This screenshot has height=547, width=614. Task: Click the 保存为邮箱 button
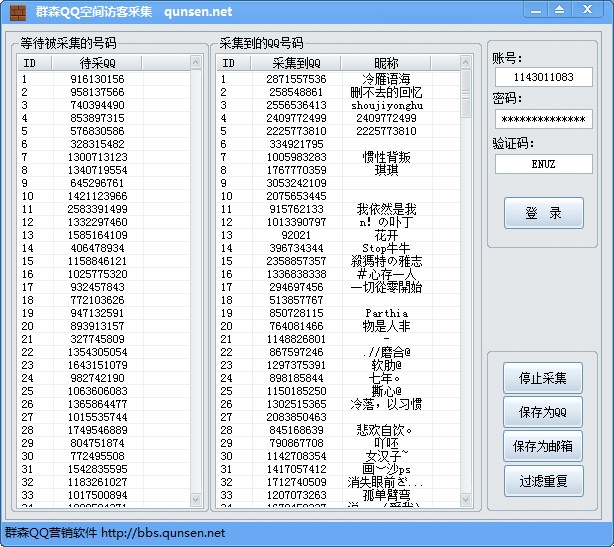point(543,446)
